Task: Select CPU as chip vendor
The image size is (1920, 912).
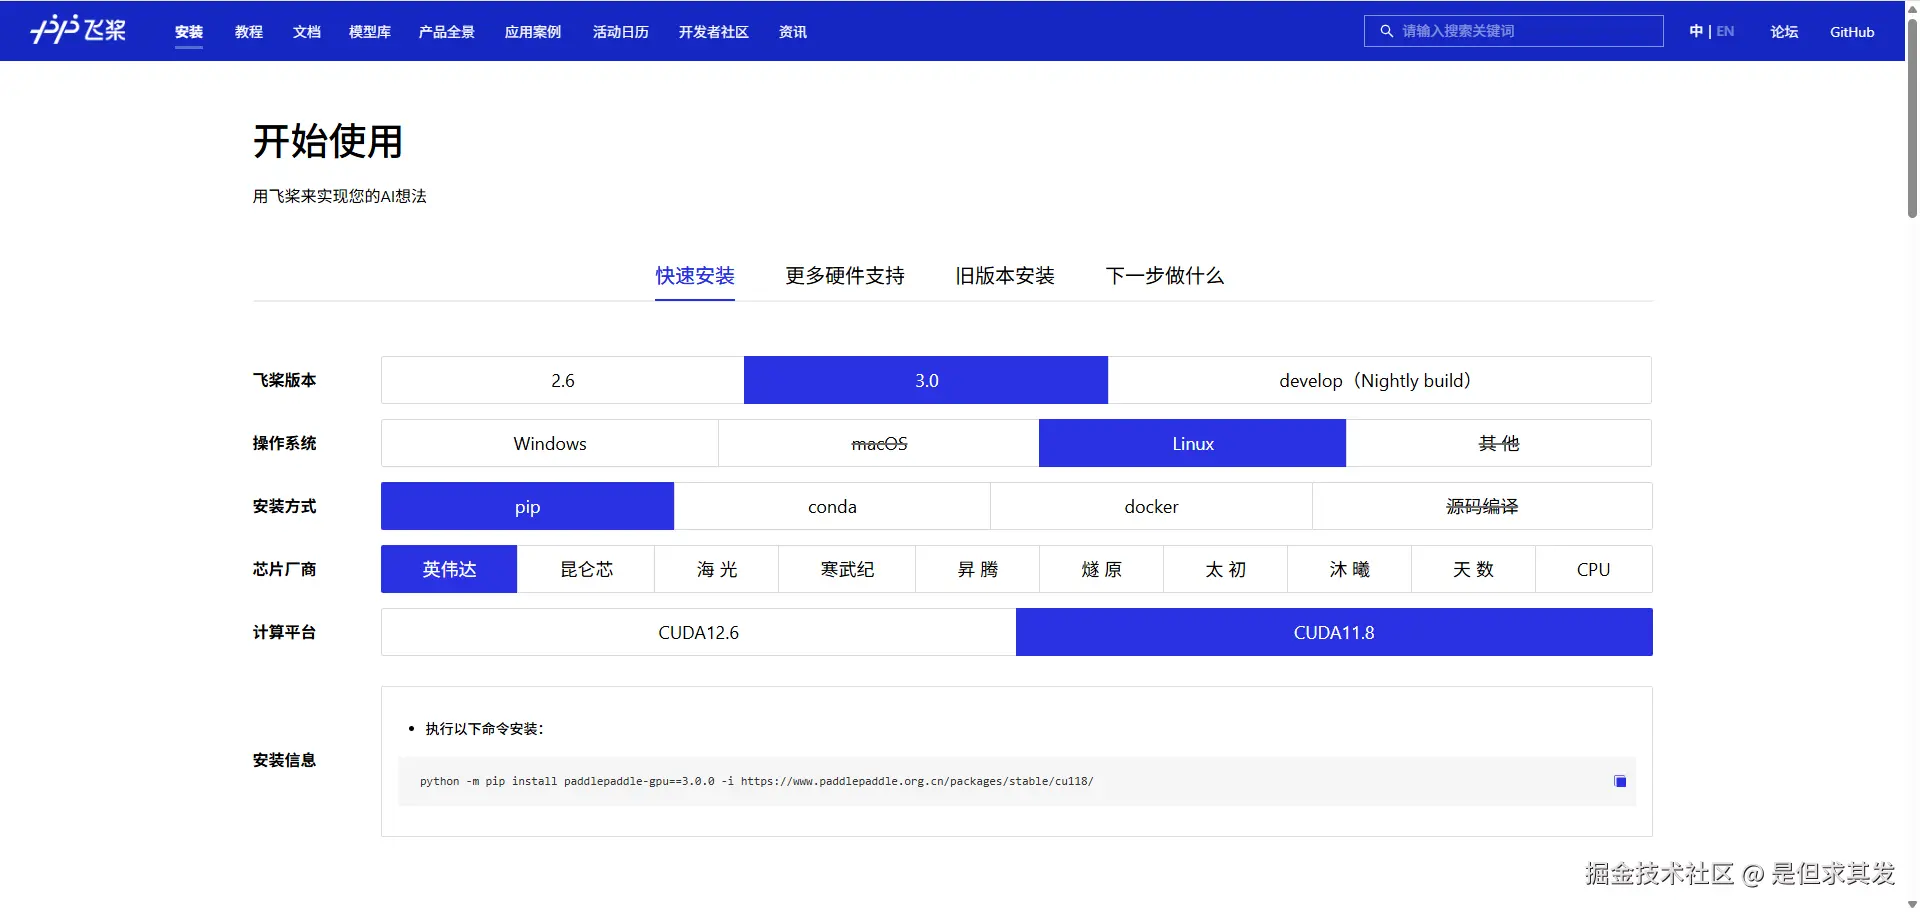Action: click(1592, 569)
